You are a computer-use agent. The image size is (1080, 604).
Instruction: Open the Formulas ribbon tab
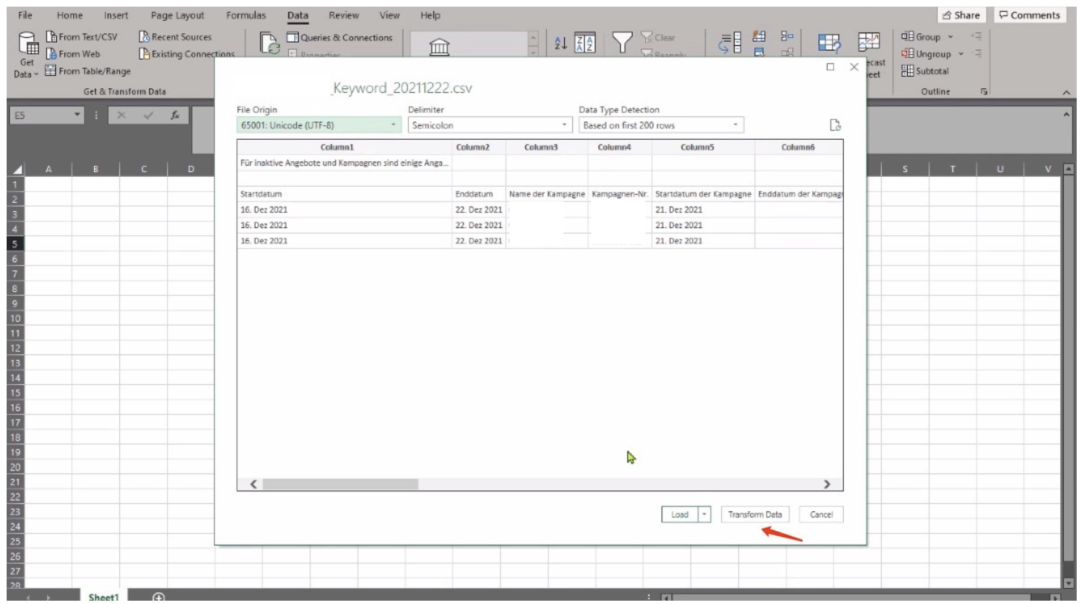point(246,15)
